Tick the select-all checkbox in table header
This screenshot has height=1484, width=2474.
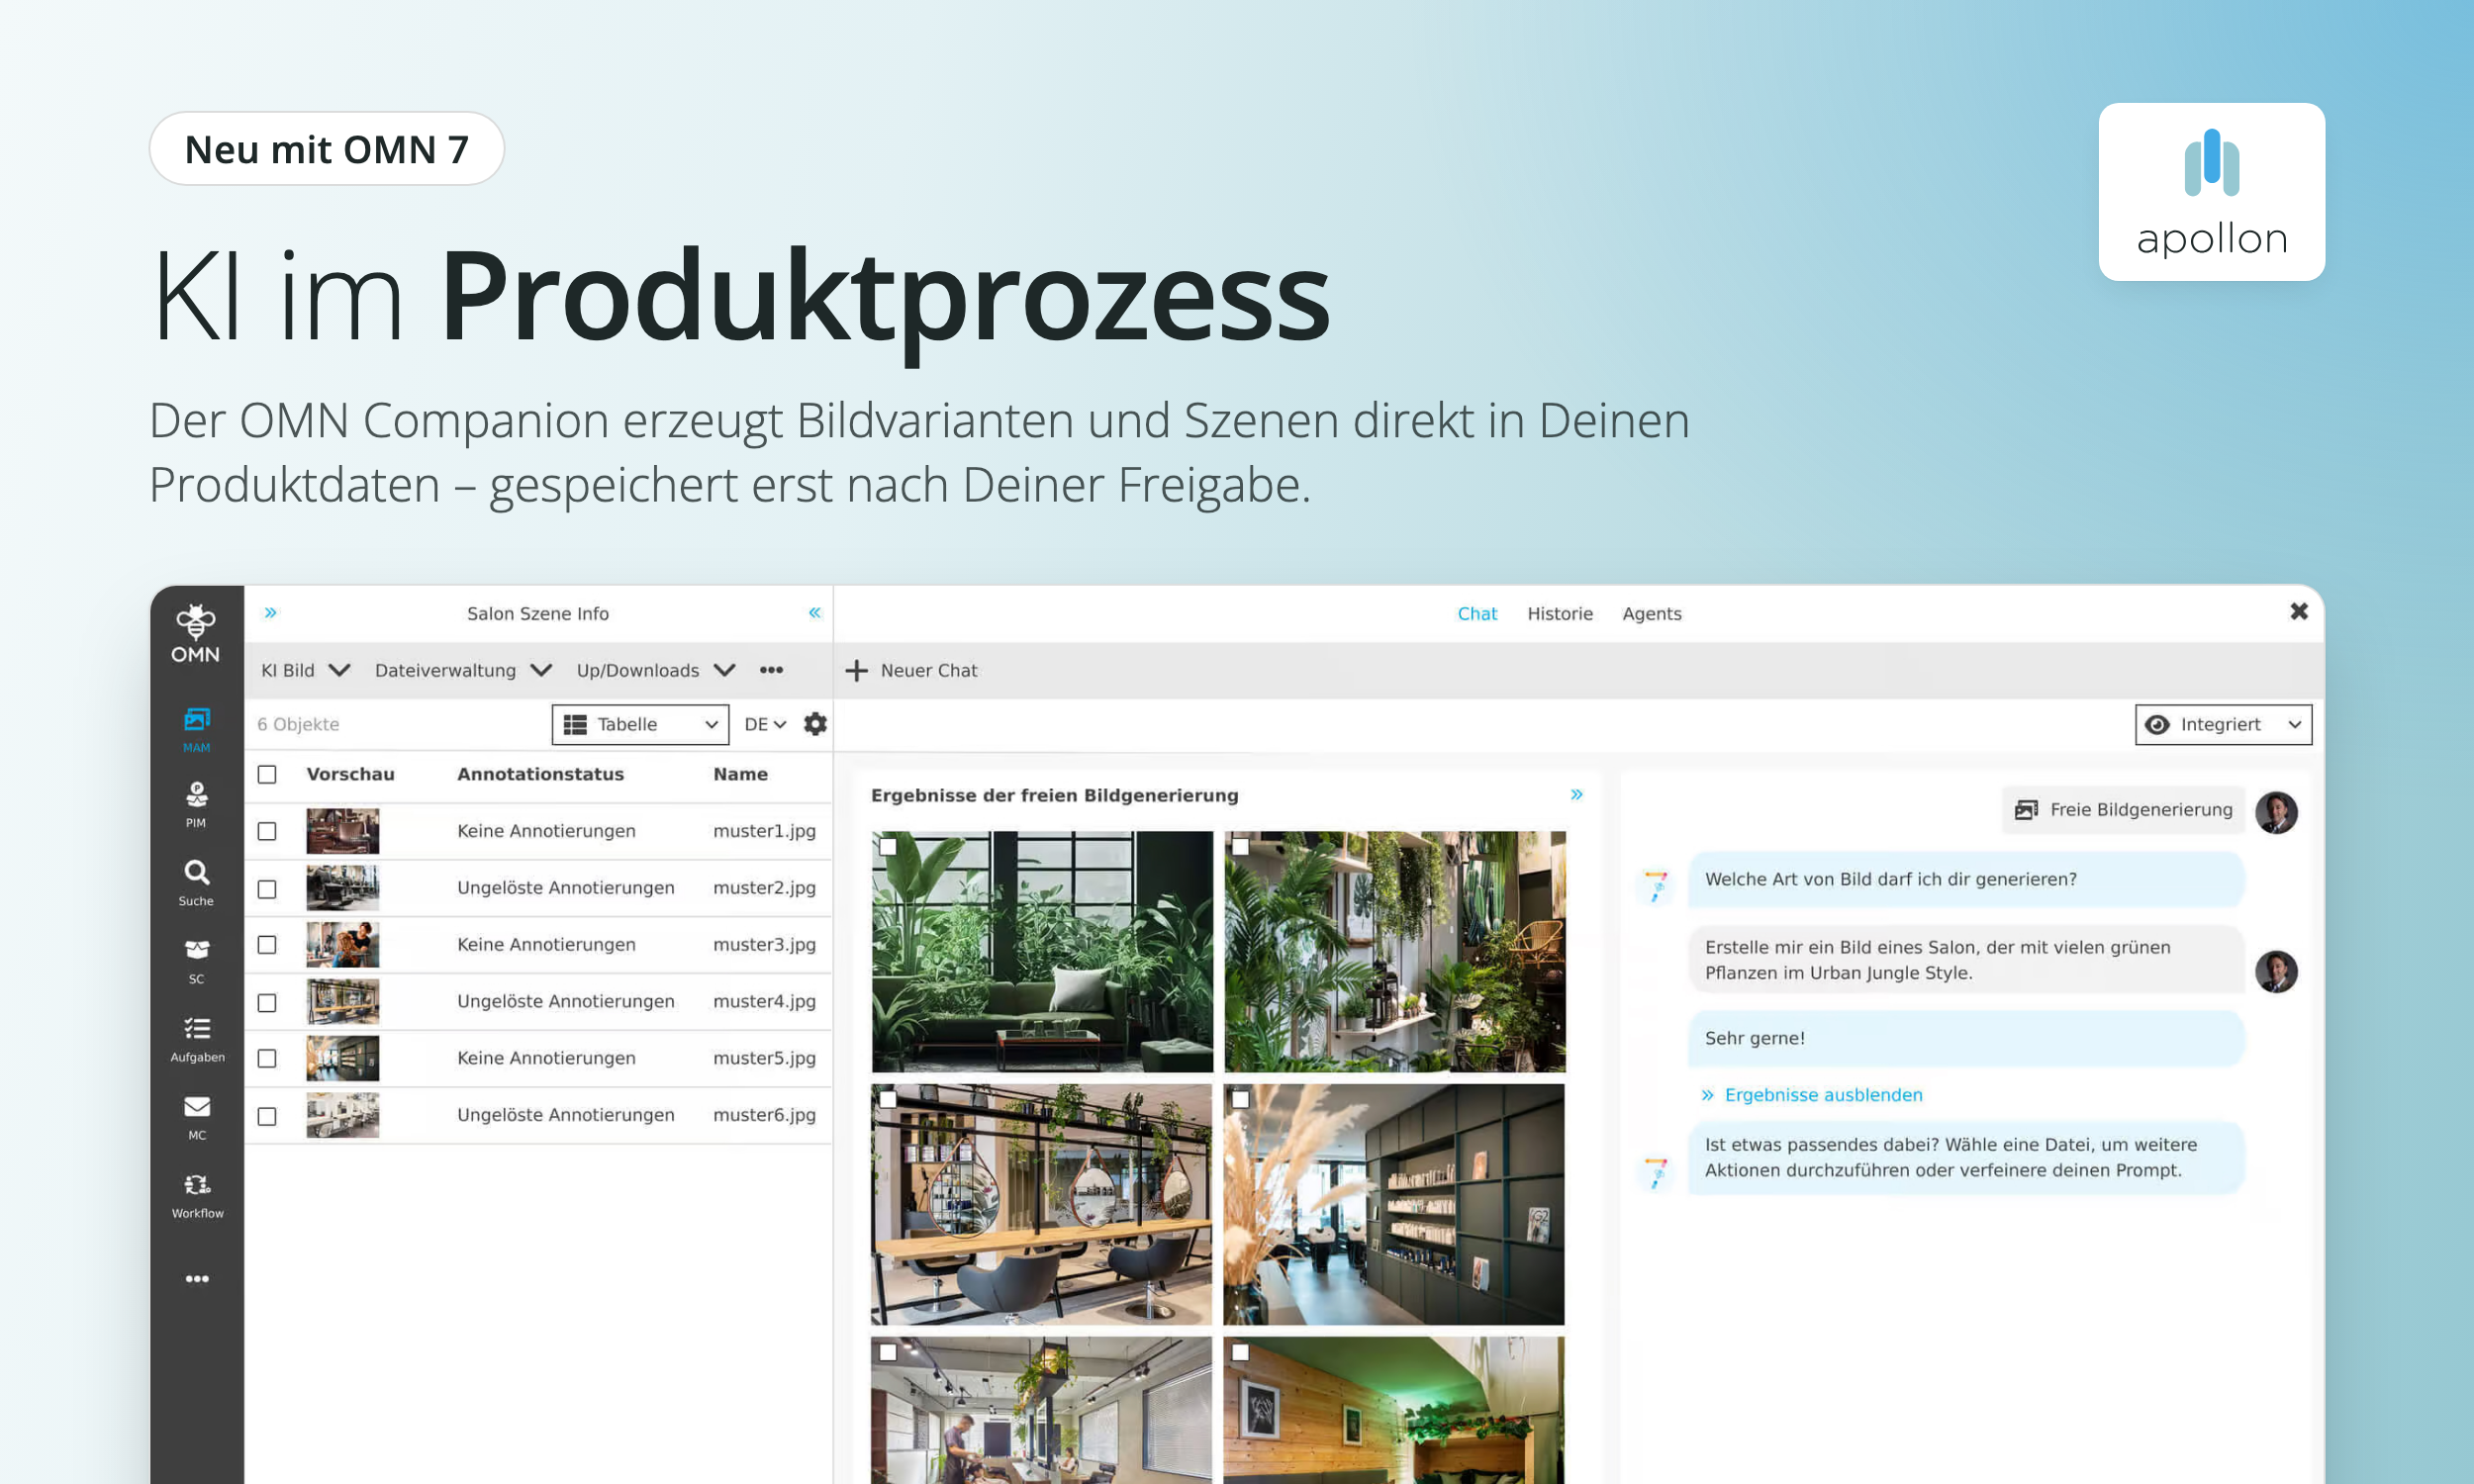point(267,774)
